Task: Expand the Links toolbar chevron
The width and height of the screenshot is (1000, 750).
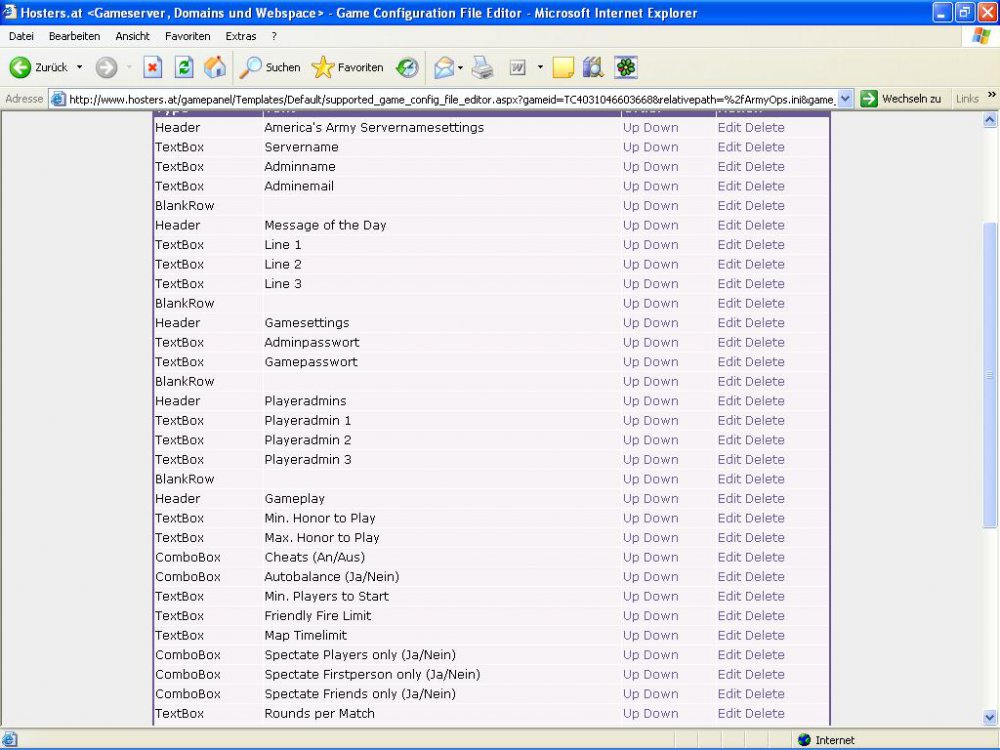Action: tap(991, 95)
